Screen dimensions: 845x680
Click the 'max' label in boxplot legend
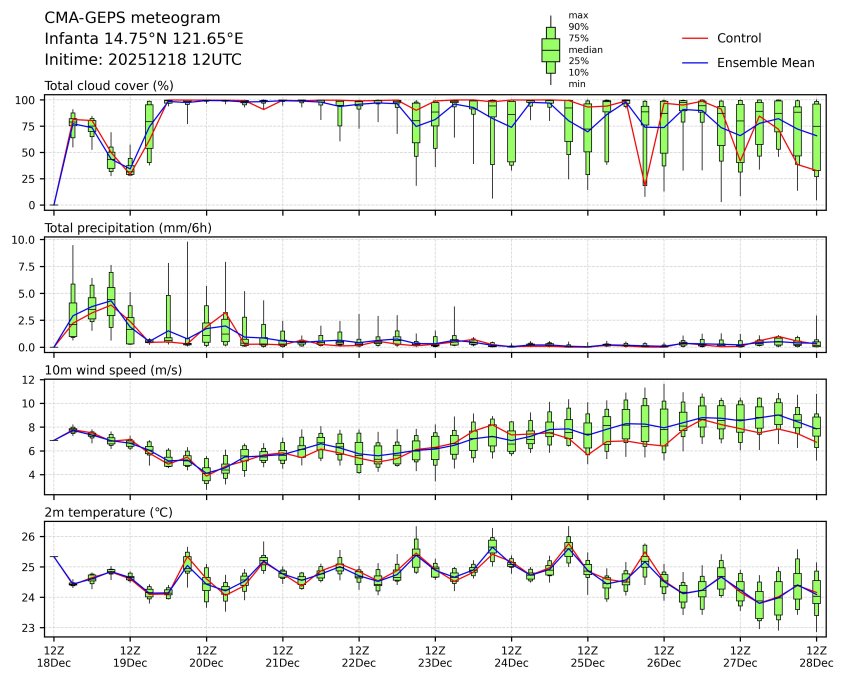(576, 15)
